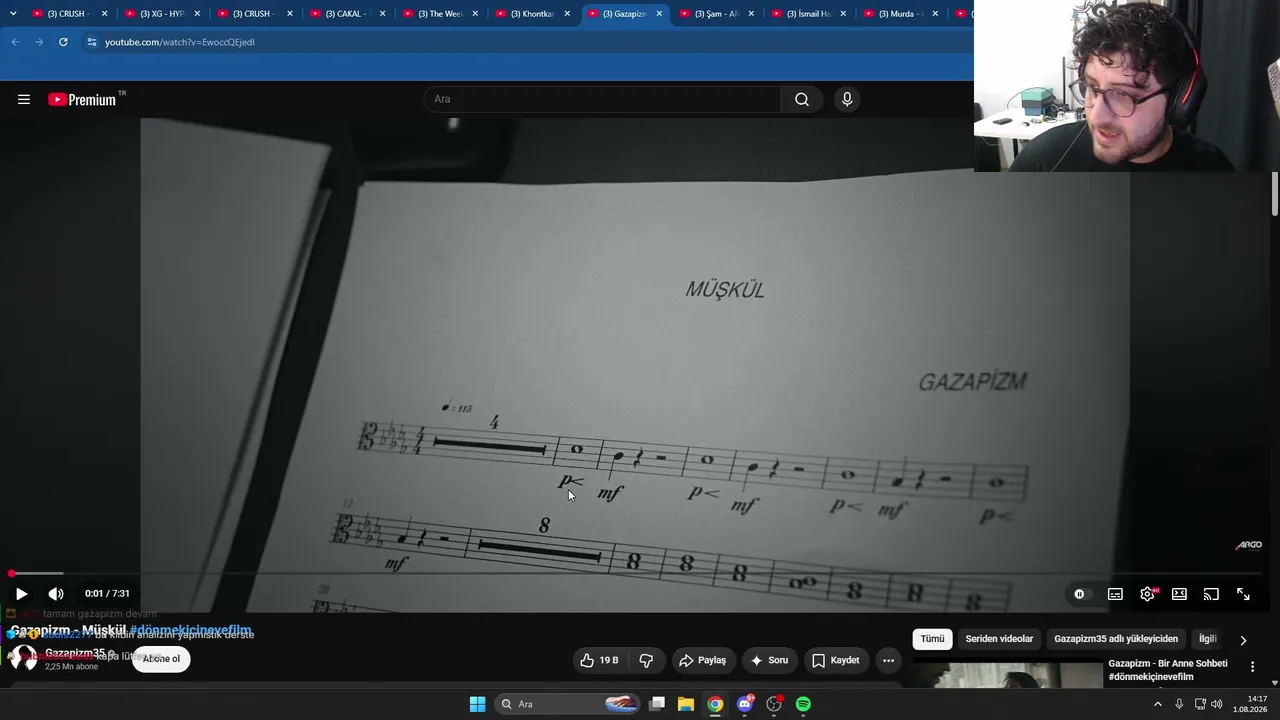
Task: Switch to the Murda tab
Action: [901, 14]
